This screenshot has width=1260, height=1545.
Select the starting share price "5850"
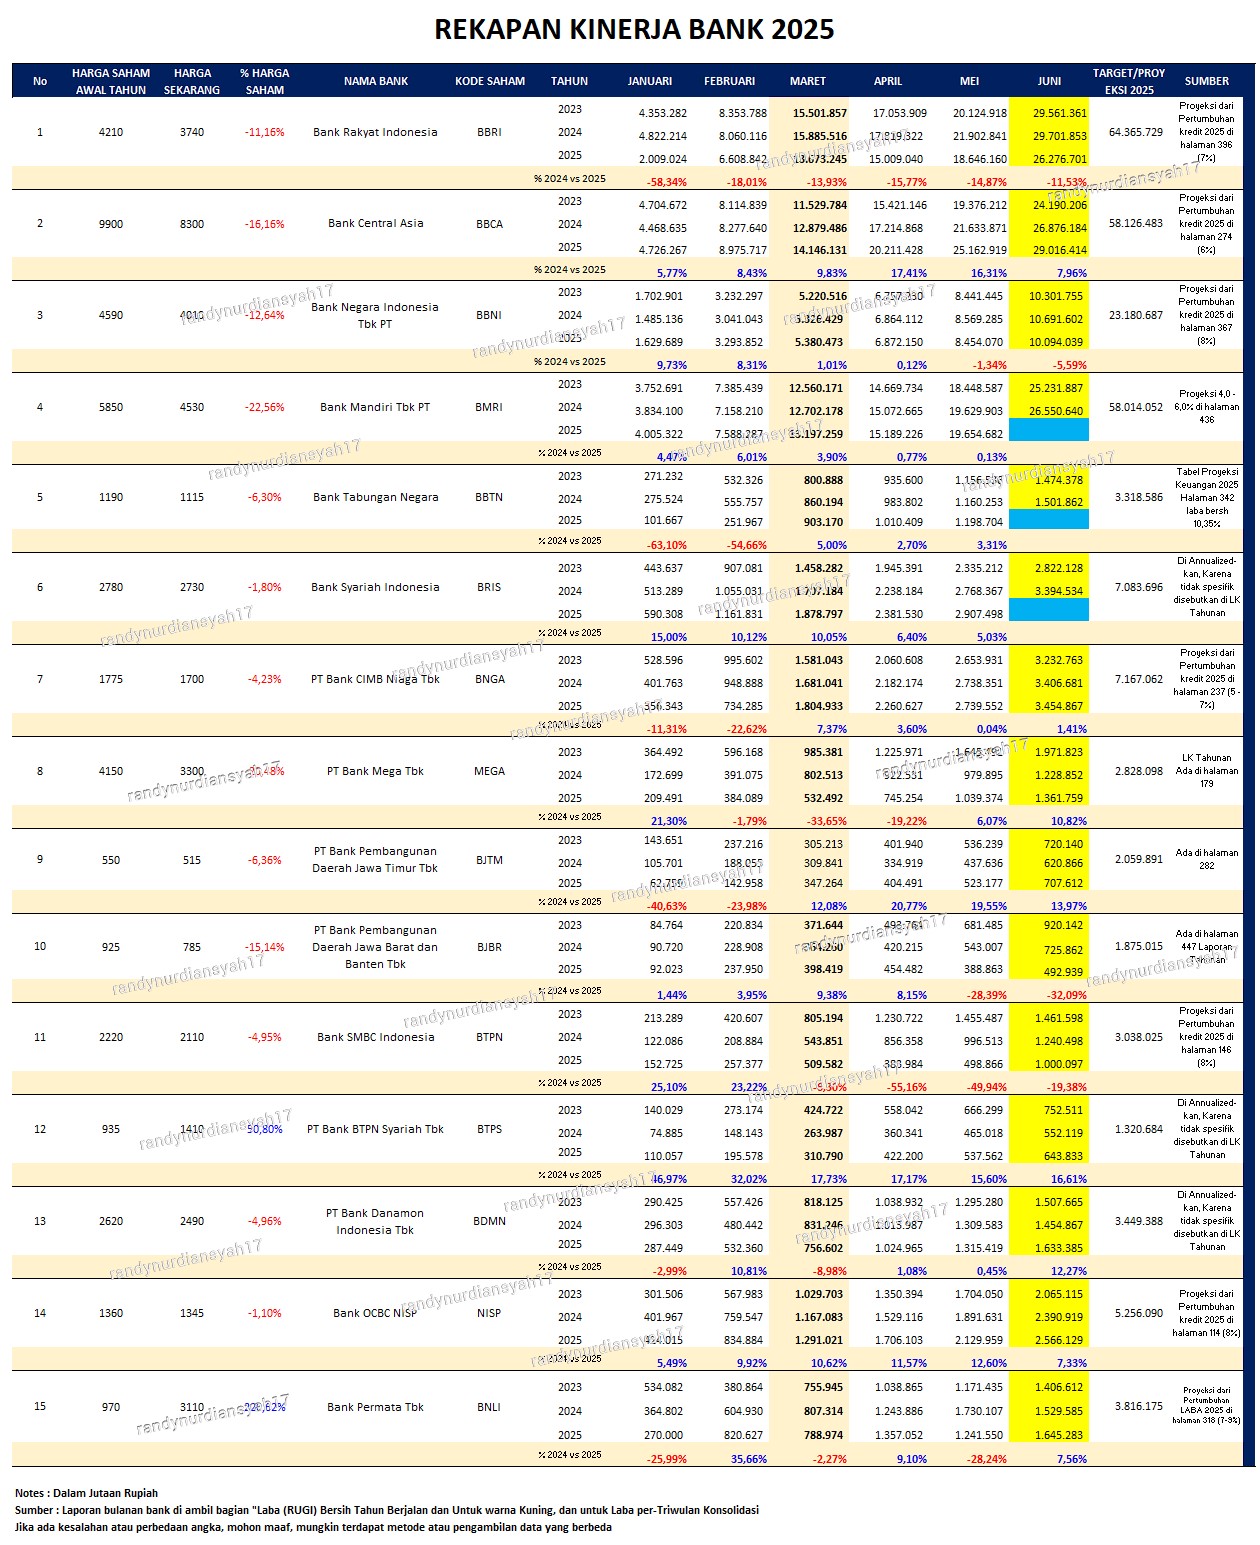click(x=111, y=407)
